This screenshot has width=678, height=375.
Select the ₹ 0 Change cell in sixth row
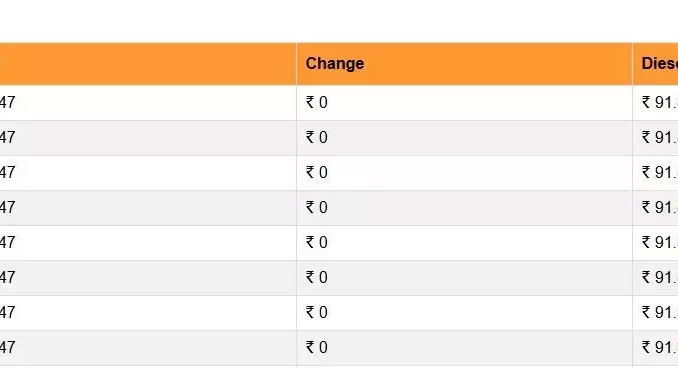(x=464, y=278)
